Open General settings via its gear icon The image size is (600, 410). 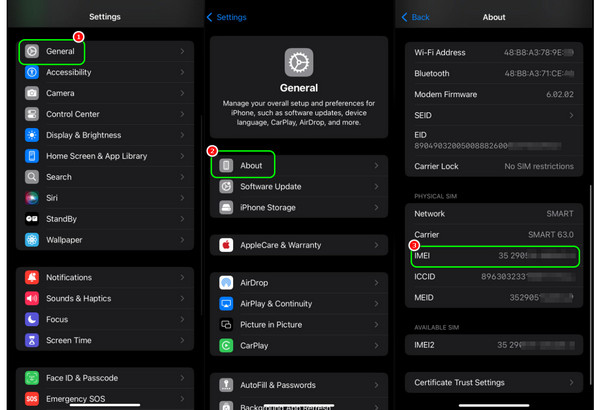(x=32, y=51)
